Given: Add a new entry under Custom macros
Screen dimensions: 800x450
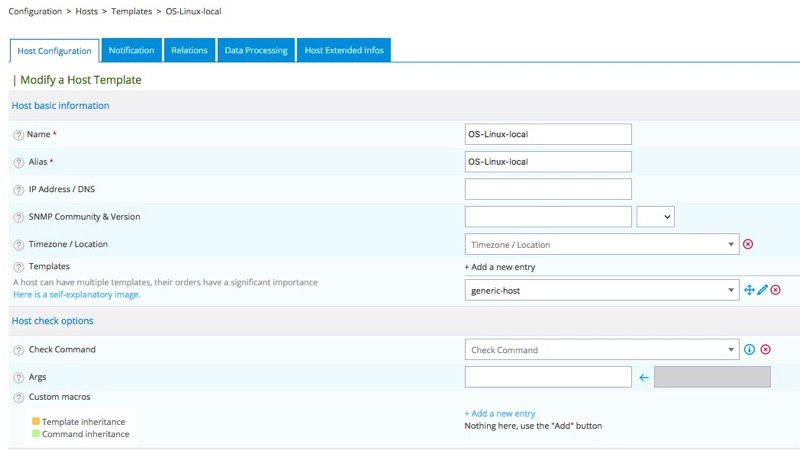Looking at the screenshot, I should [x=500, y=413].
